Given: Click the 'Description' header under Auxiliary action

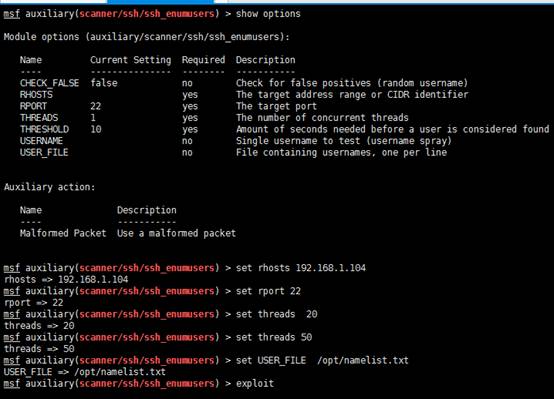Looking at the screenshot, I should pyautogui.click(x=147, y=210).
